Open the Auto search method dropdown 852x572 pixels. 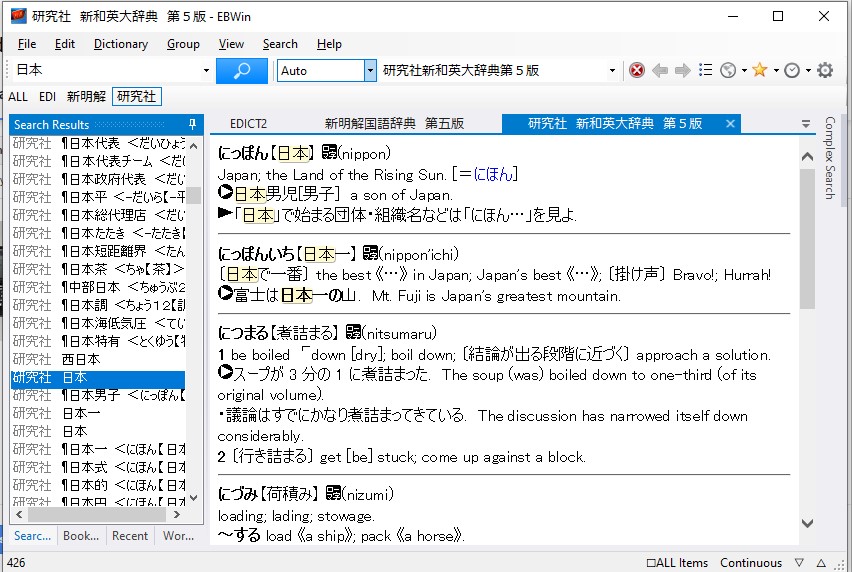pyautogui.click(x=370, y=71)
